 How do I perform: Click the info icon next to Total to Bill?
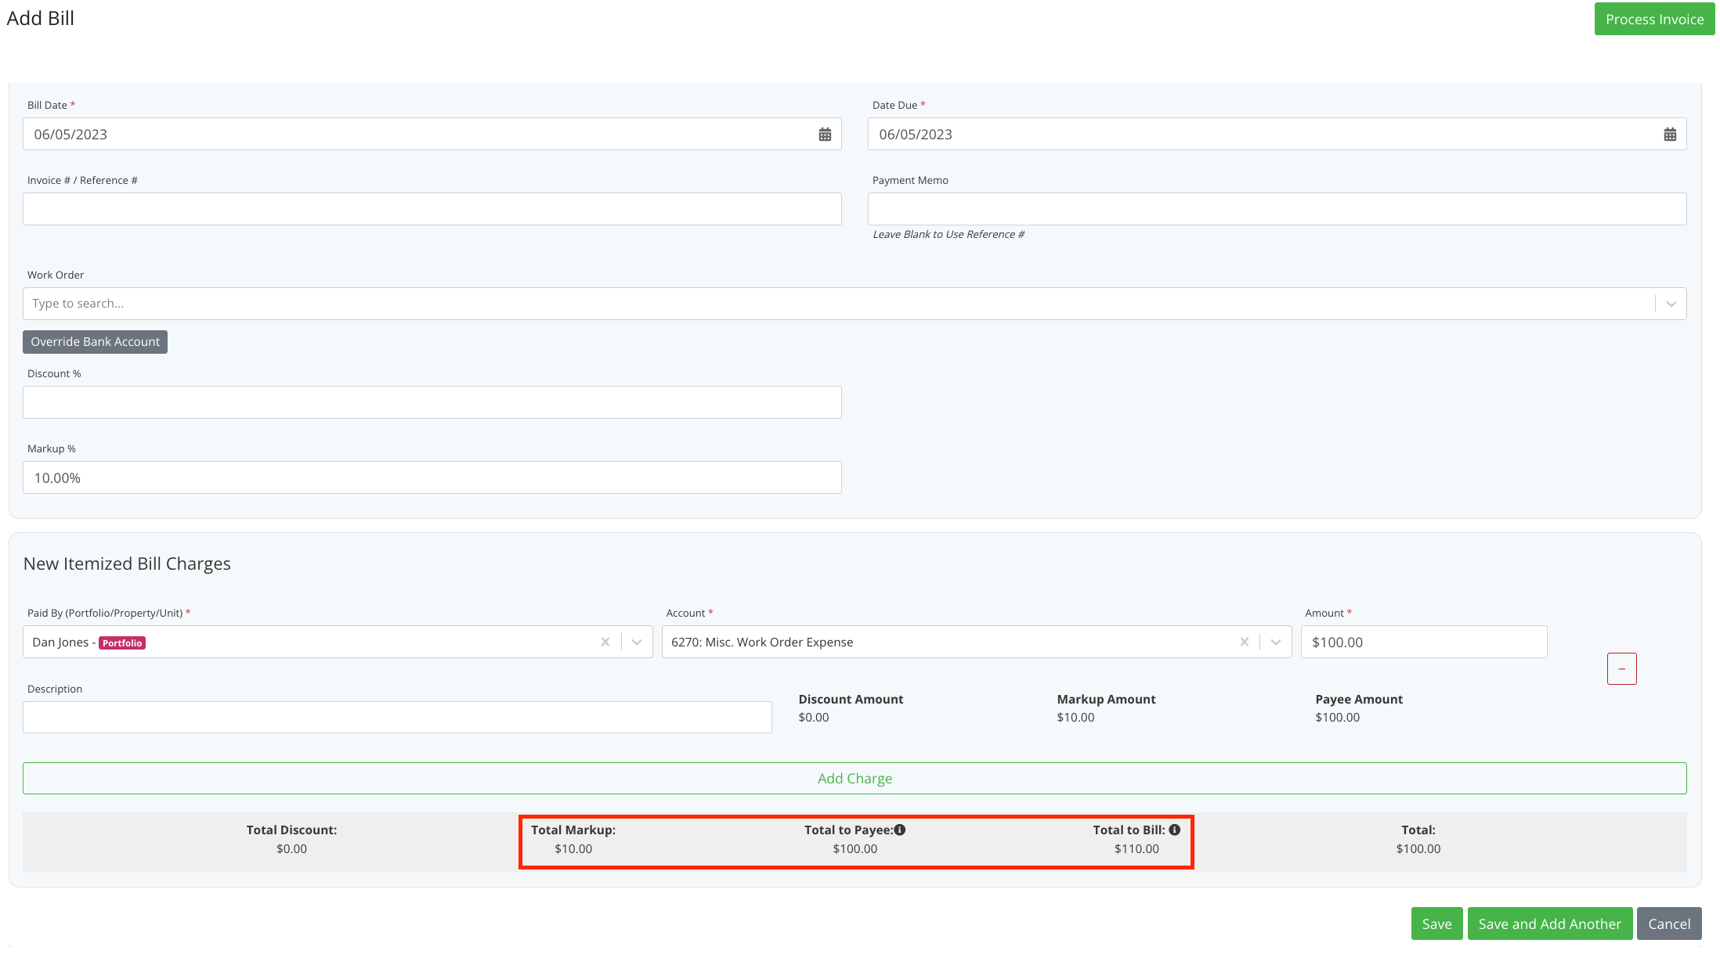pyautogui.click(x=1174, y=829)
